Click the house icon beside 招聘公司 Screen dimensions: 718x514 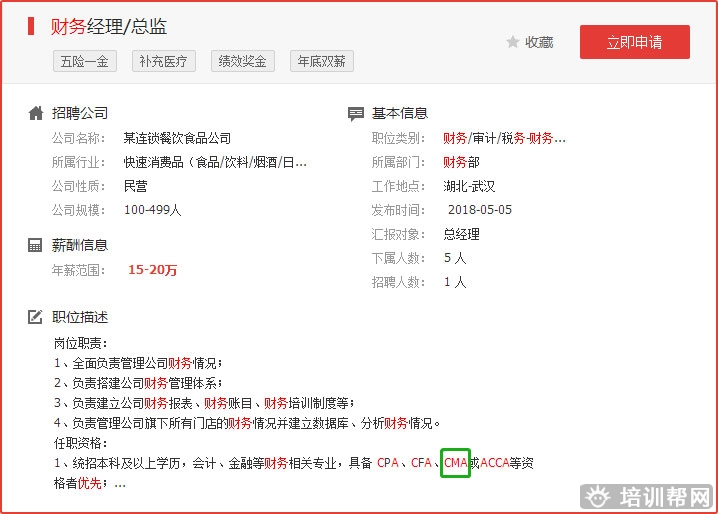(36, 113)
